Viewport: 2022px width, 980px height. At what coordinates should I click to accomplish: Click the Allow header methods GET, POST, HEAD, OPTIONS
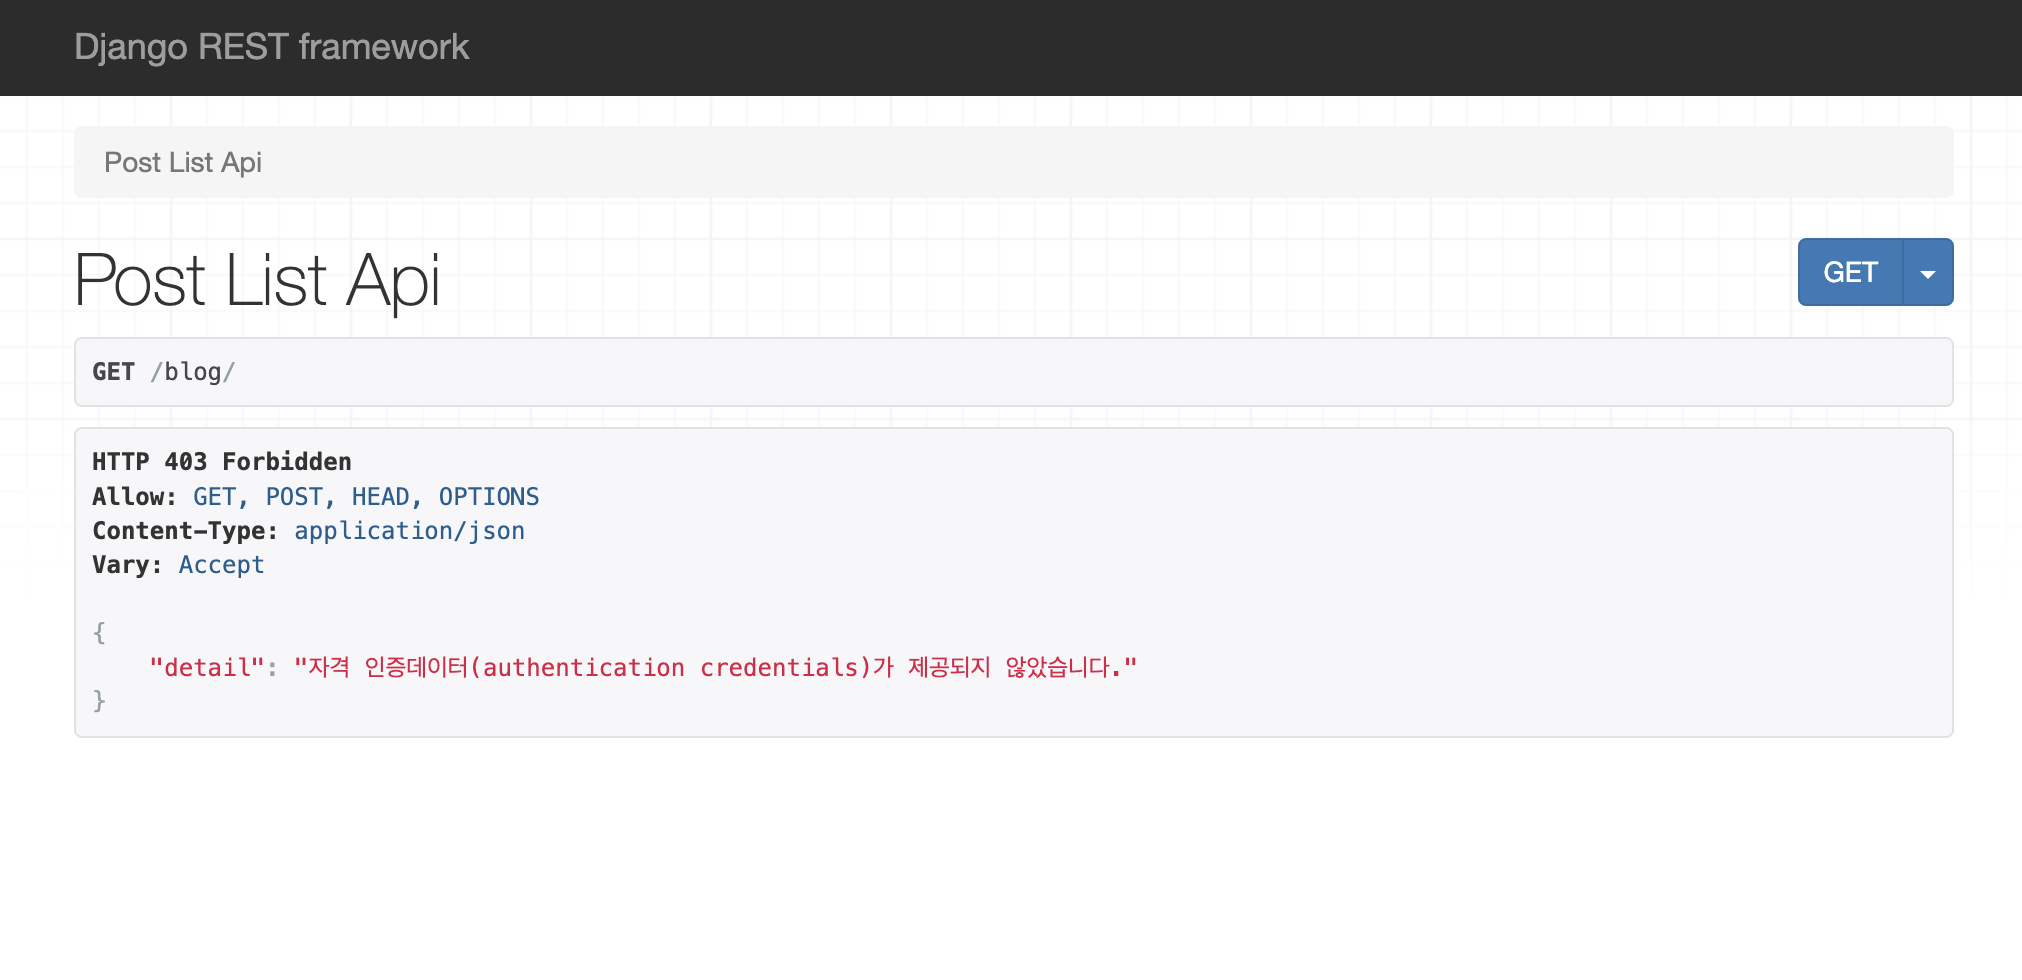[366, 497]
